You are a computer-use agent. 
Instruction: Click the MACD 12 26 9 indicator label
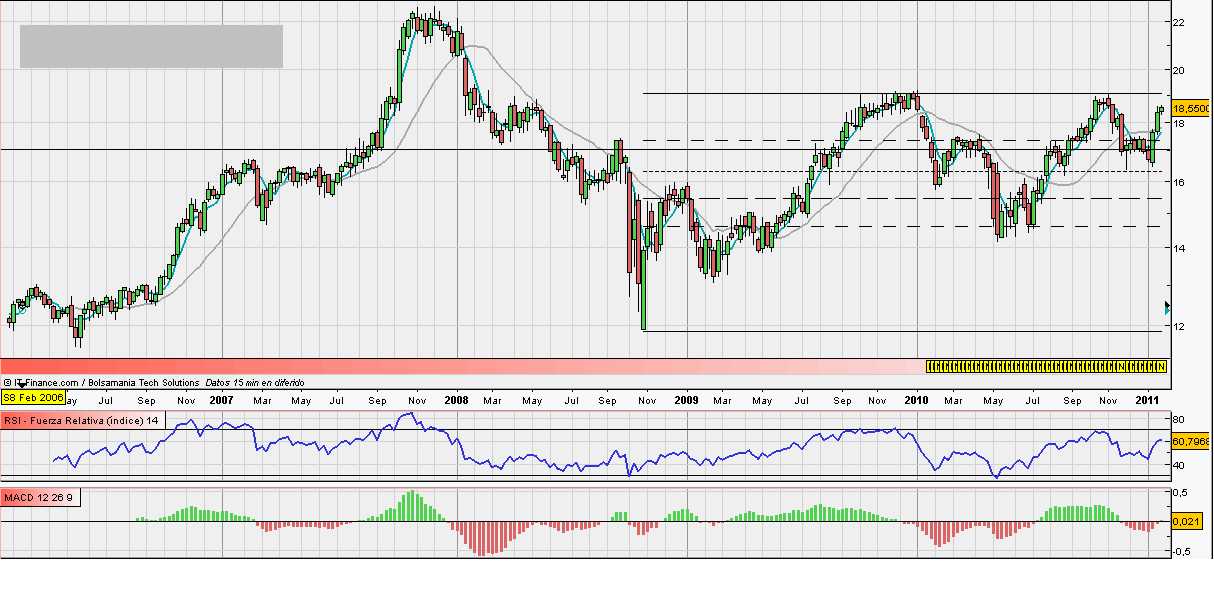click(39, 496)
